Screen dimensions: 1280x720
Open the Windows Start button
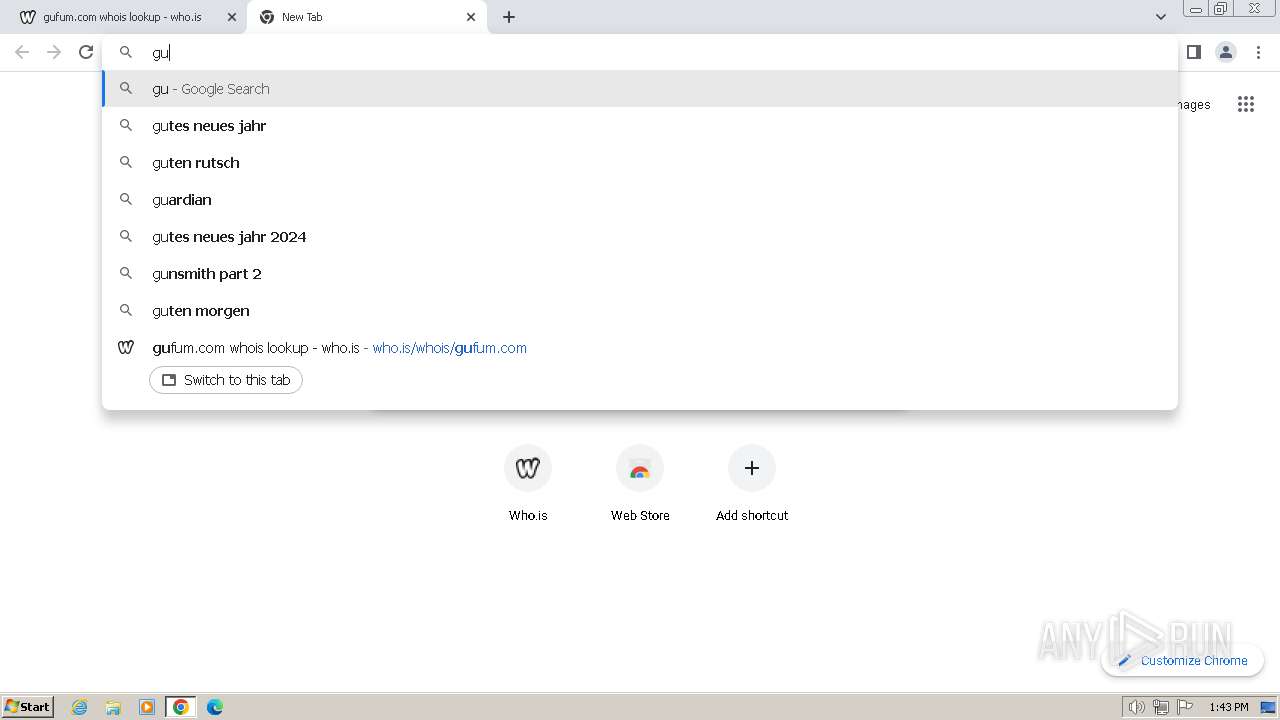(28, 706)
